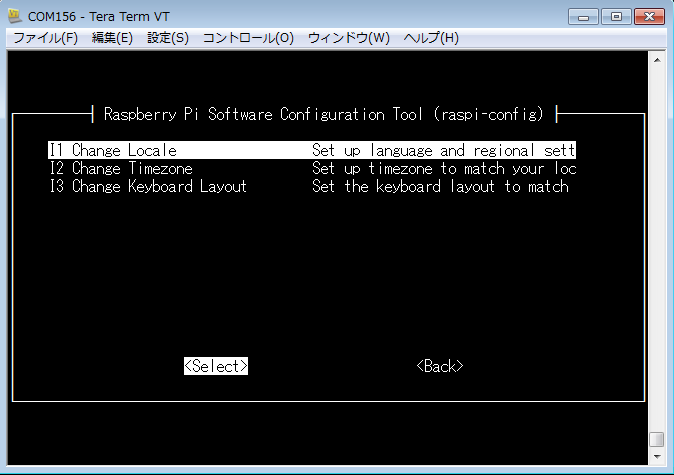The width and height of the screenshot is (674, 475).
Task: Open the 設定(S) menu
Action: (x=168, y=38)
